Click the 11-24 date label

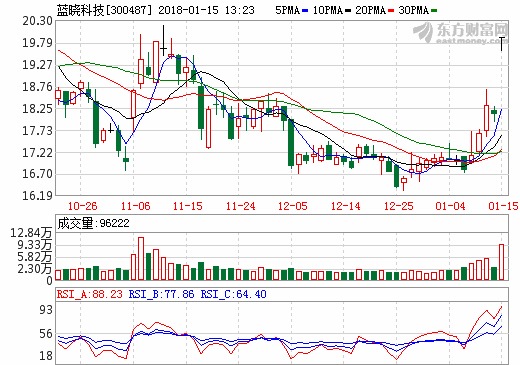[x=240, y=206]
